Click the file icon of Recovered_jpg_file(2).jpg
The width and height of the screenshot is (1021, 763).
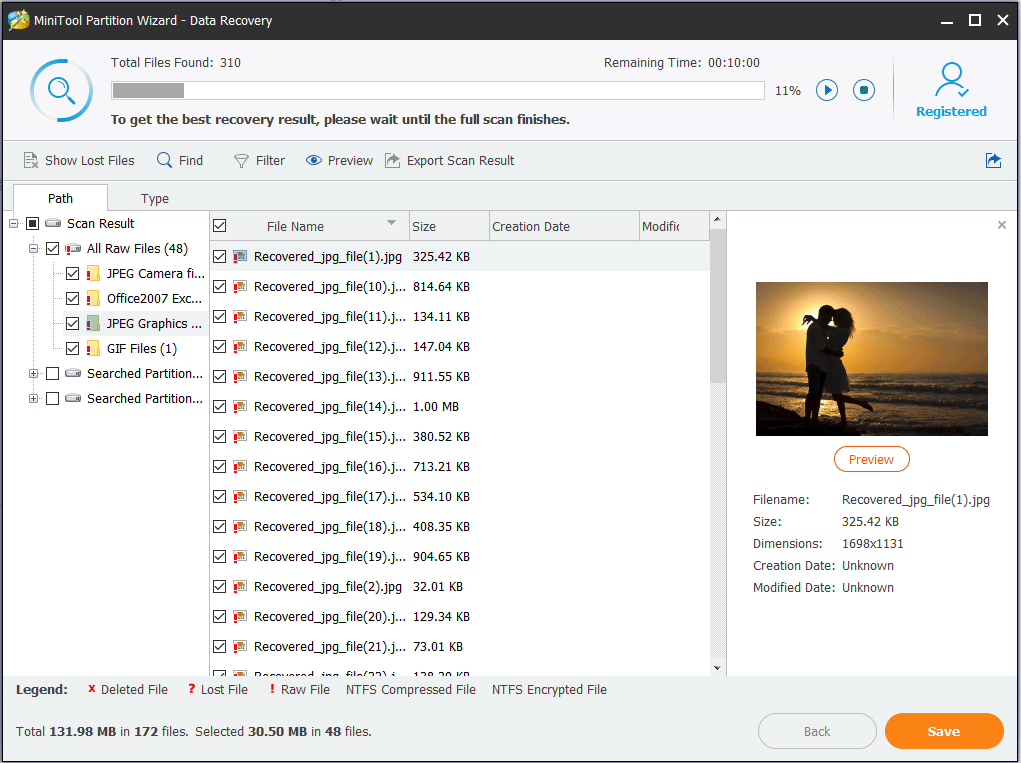240,586
